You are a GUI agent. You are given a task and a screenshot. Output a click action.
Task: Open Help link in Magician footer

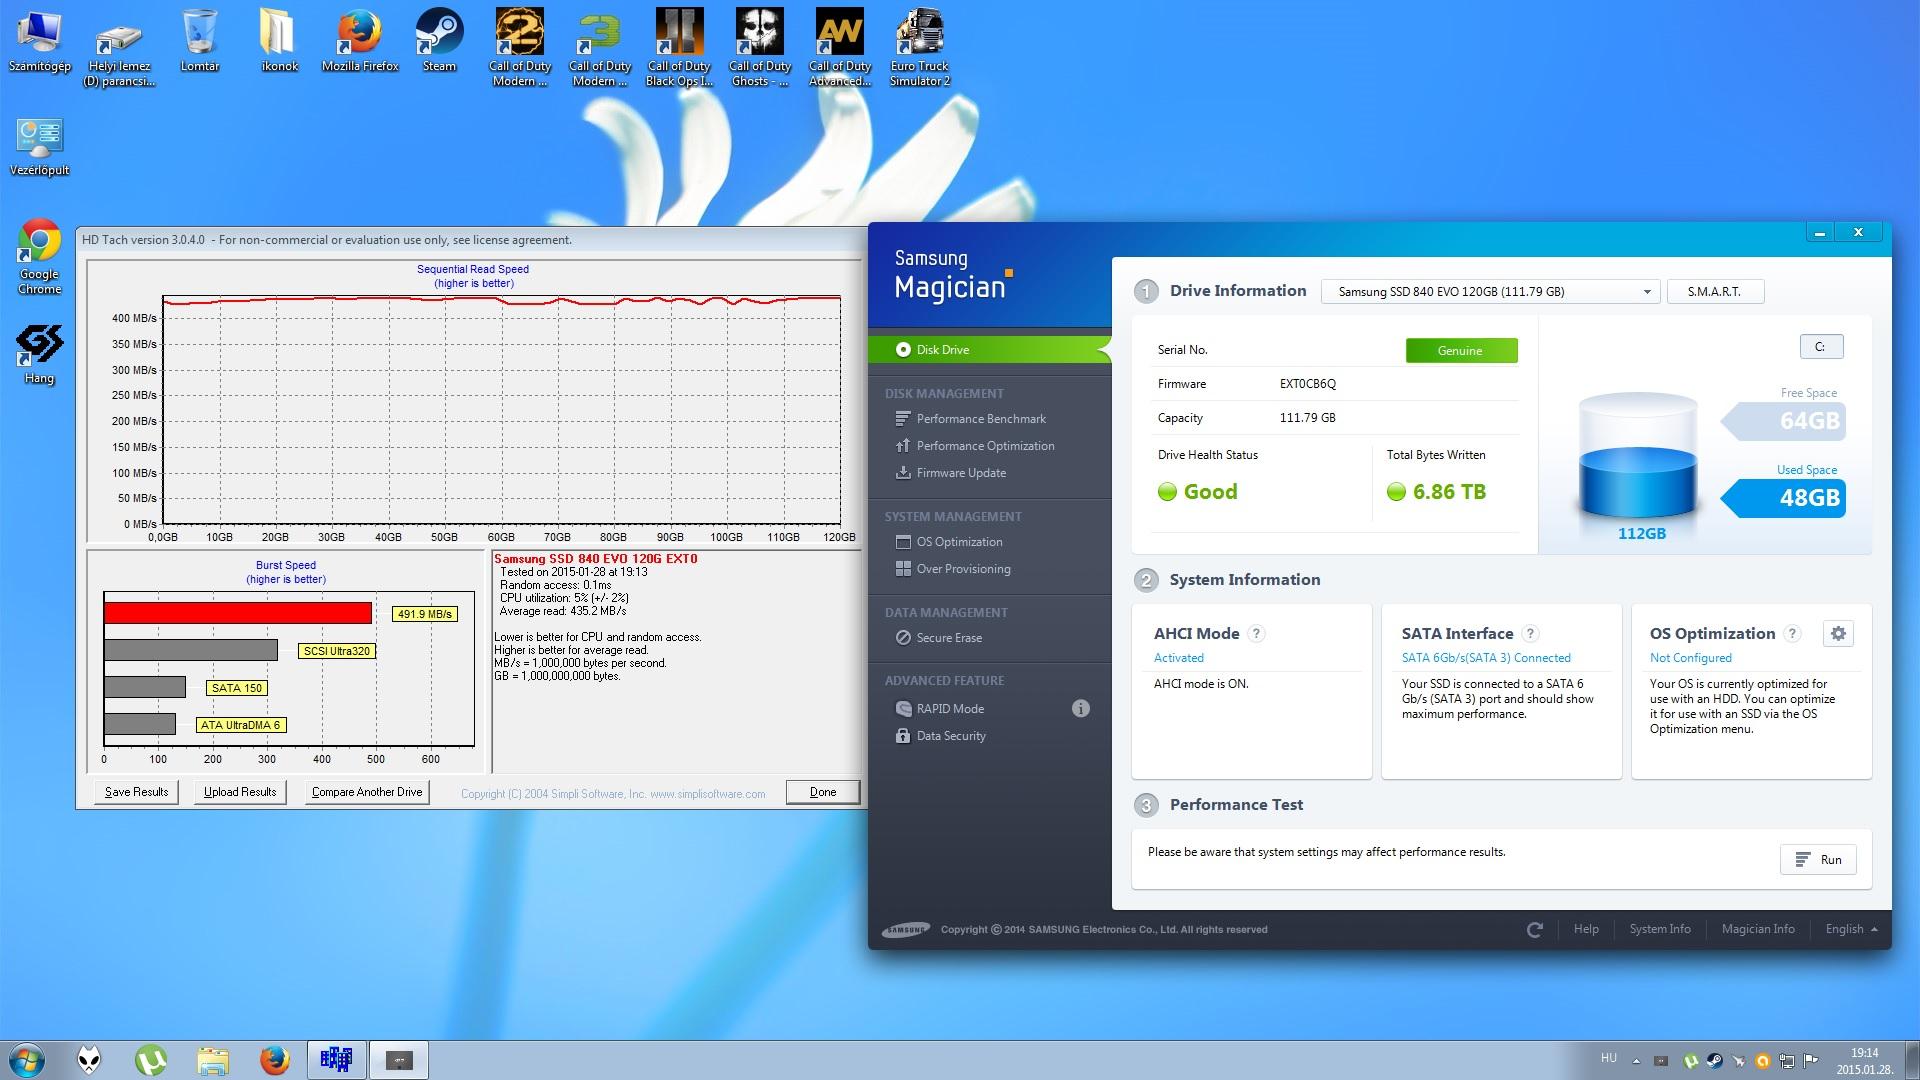click(1586, 929)
